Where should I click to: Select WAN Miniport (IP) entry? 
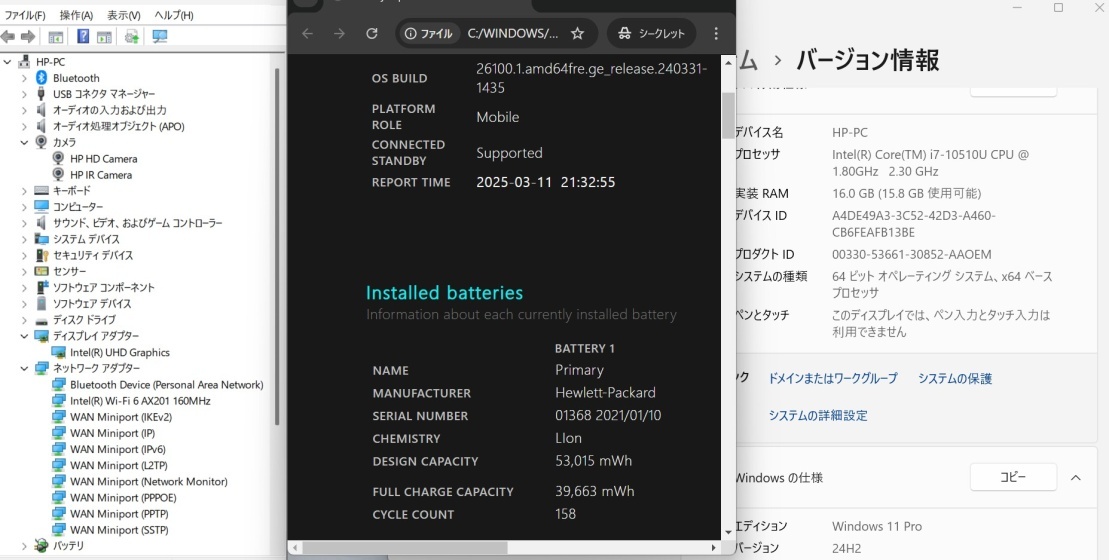(112, 433)
